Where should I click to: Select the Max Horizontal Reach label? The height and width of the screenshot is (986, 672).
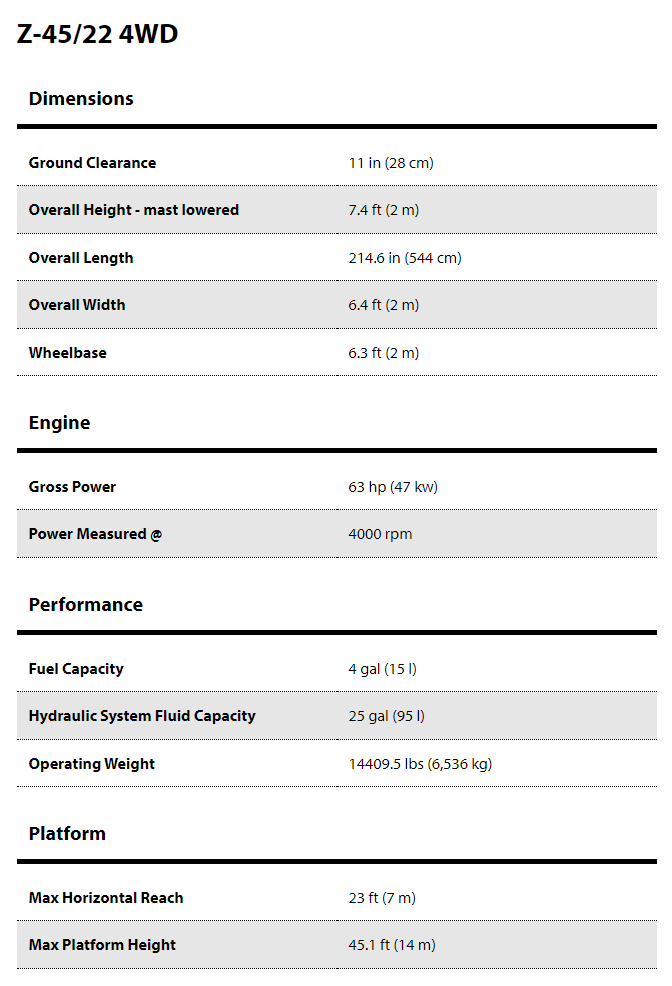[x=106, y=898]
